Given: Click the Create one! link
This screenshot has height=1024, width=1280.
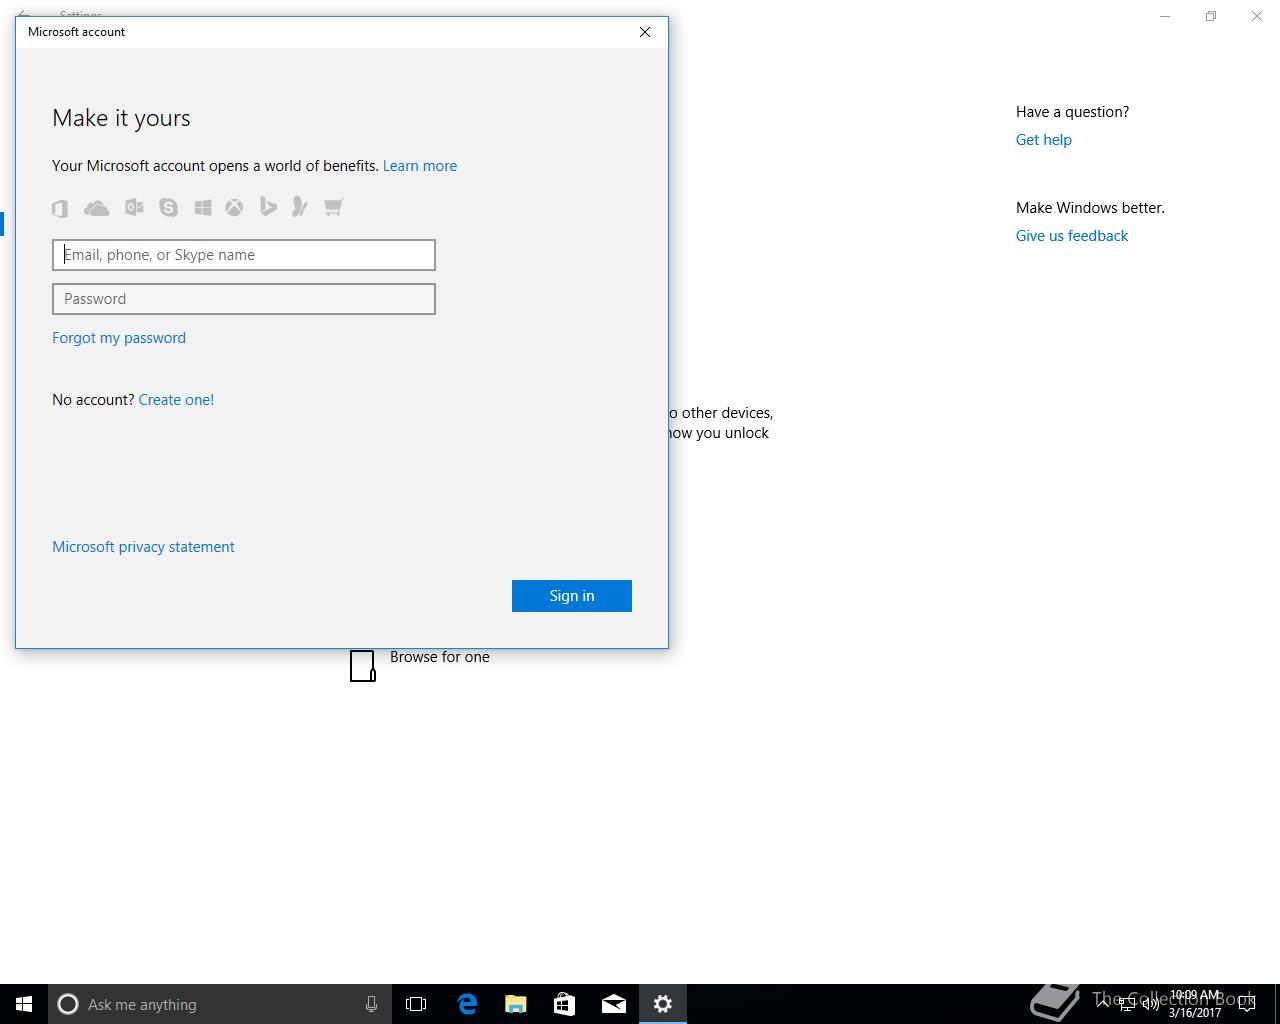Looking at the screenshot, I should coord(176,400).
